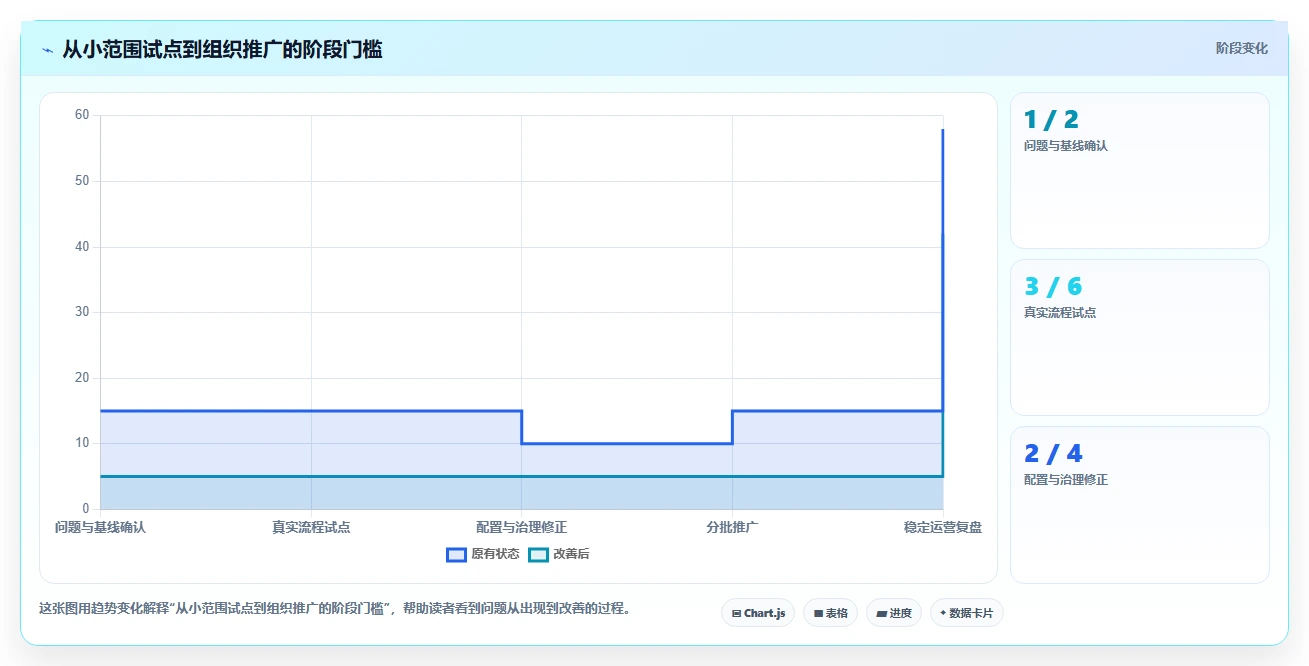Click the title 从小范围试点到组织推广的阶段门槛
The height and width of the screenshot is (666, 1309).
pos(222,49)
